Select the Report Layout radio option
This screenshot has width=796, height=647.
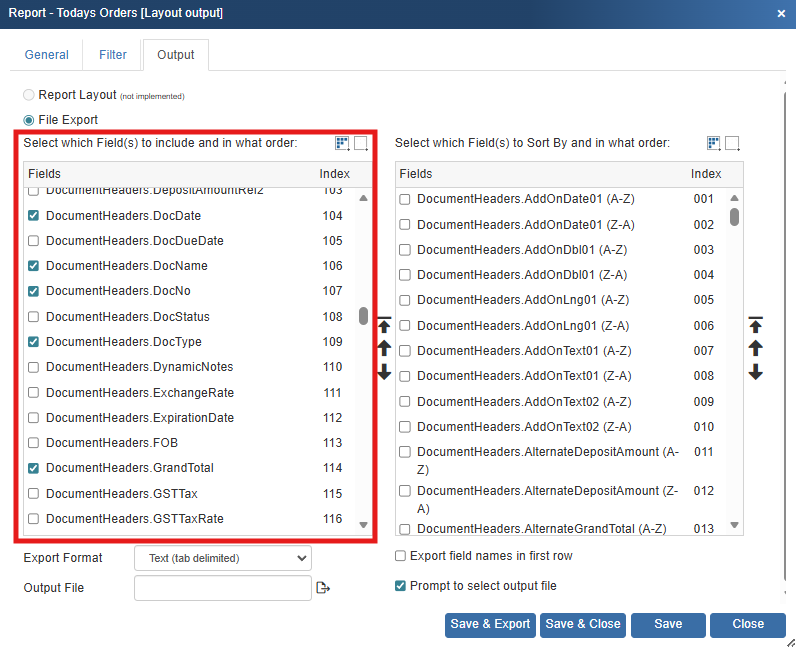[29, 95]
